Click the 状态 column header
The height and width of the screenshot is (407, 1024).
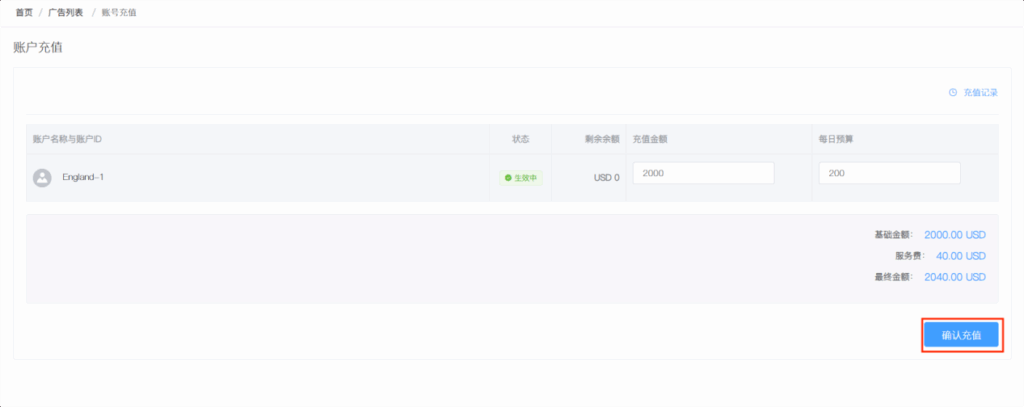pos(520,139)
